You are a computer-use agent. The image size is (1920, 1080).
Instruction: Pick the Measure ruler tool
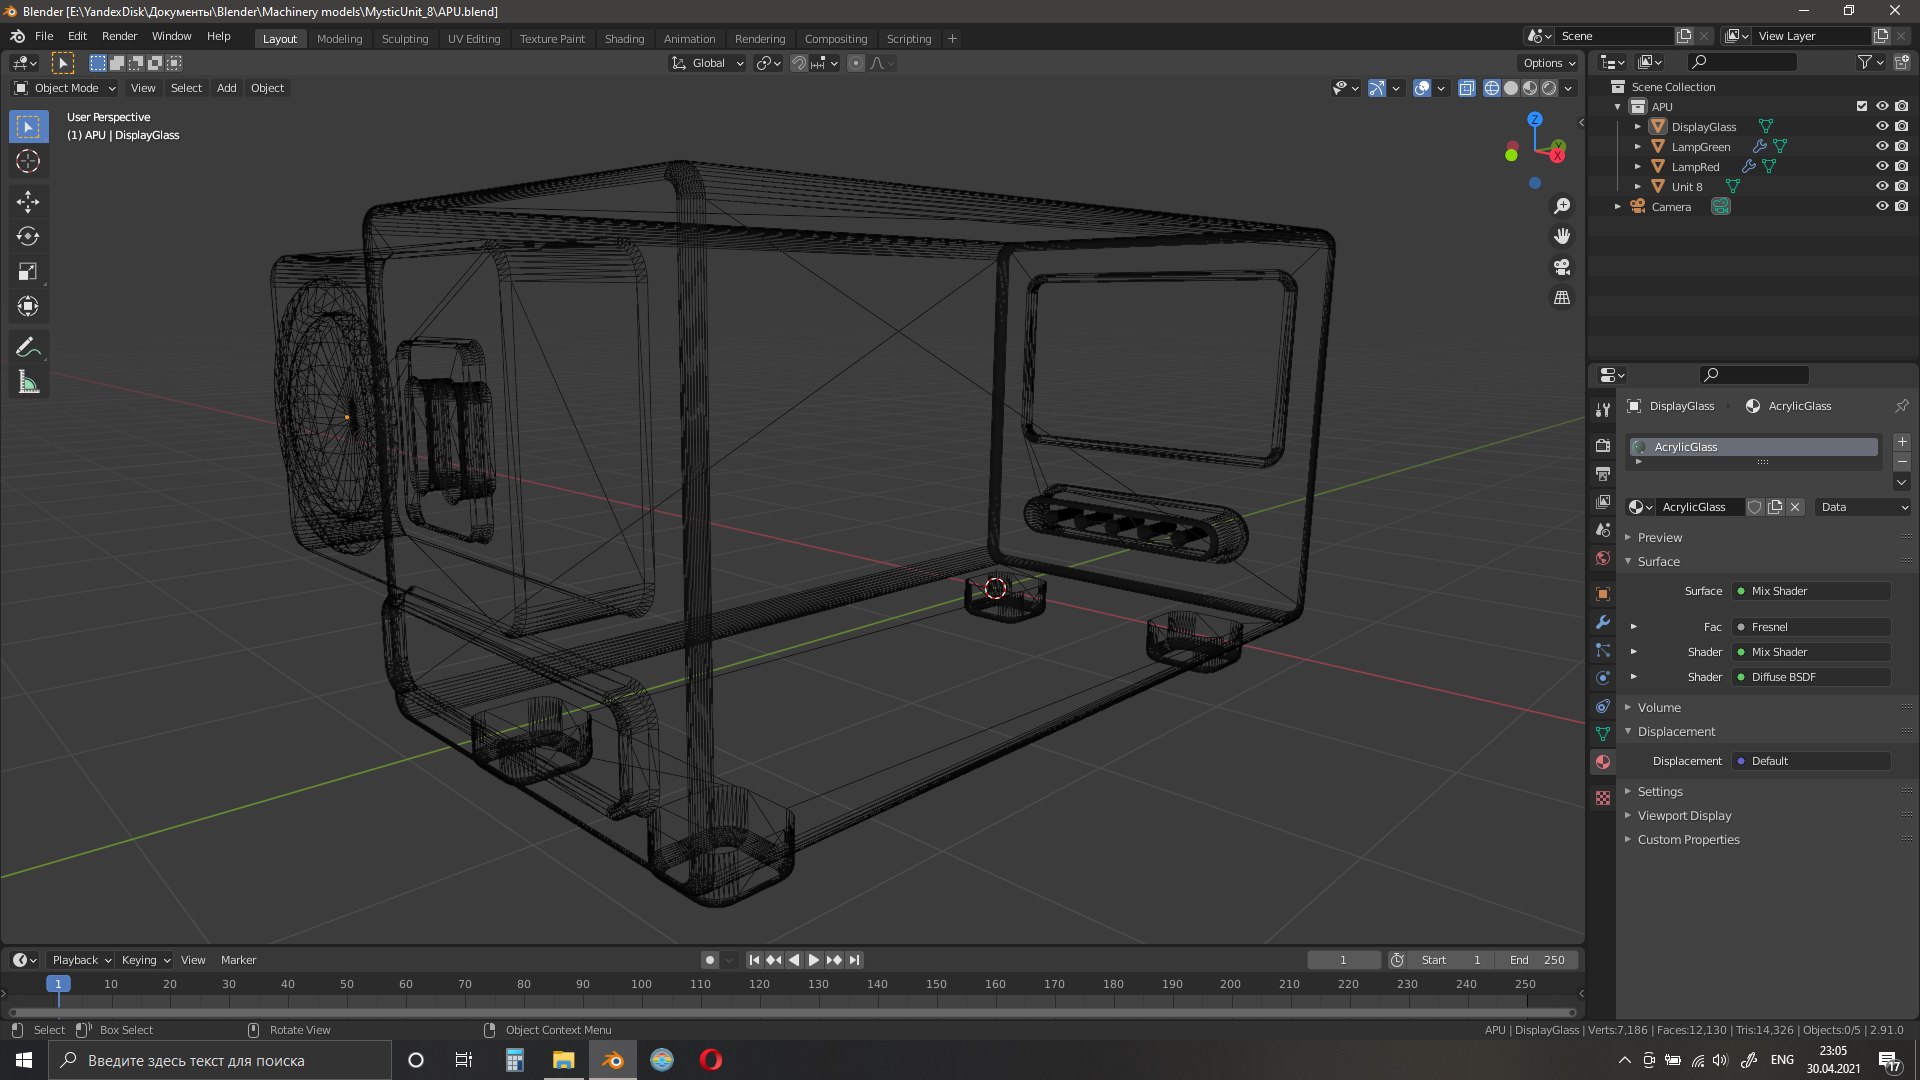pos(28,382)
